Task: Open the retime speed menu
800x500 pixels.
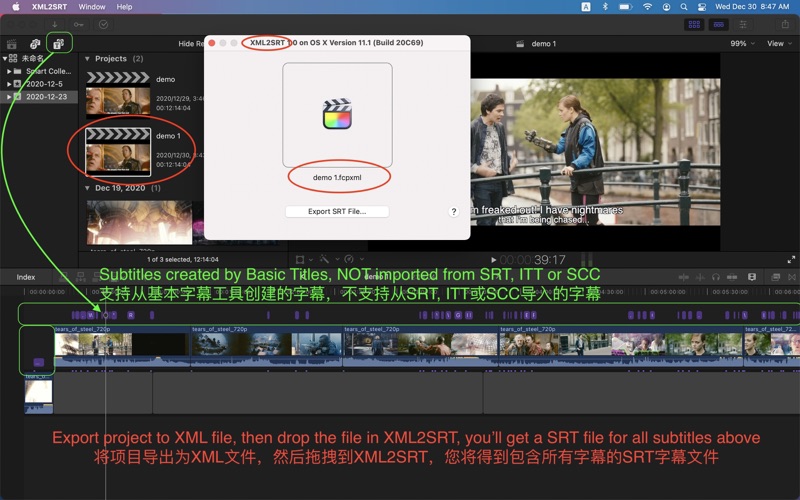Action: (x=354, y=260)
